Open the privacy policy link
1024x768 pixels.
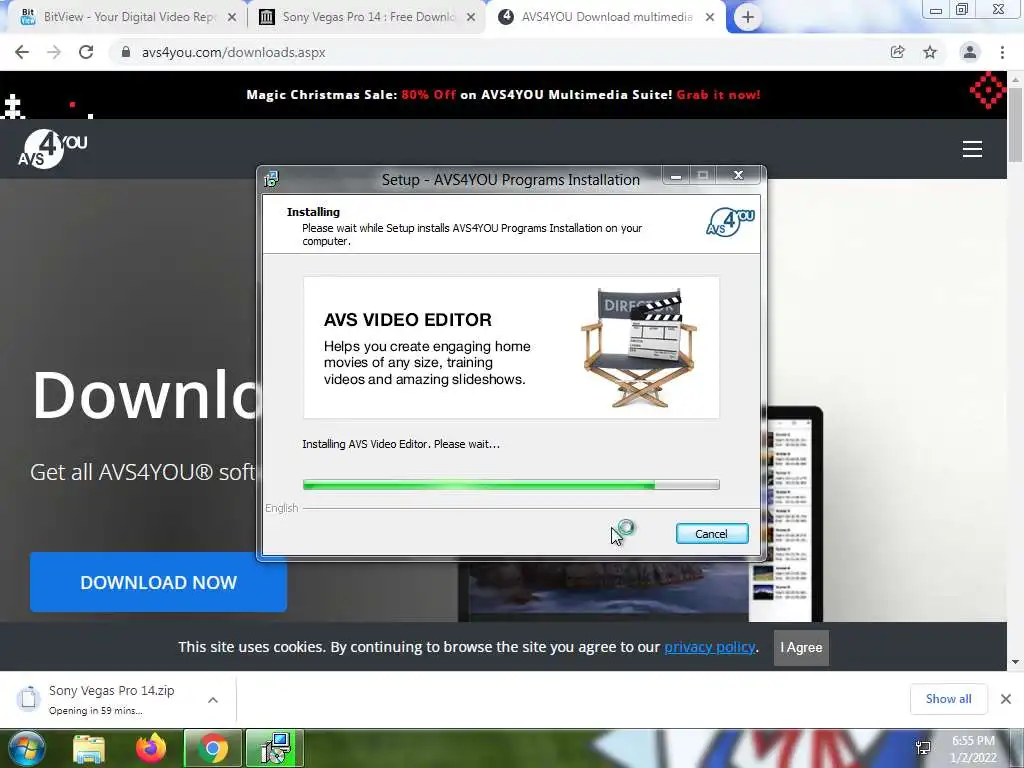pyautogui.click(x=710, y=647)
